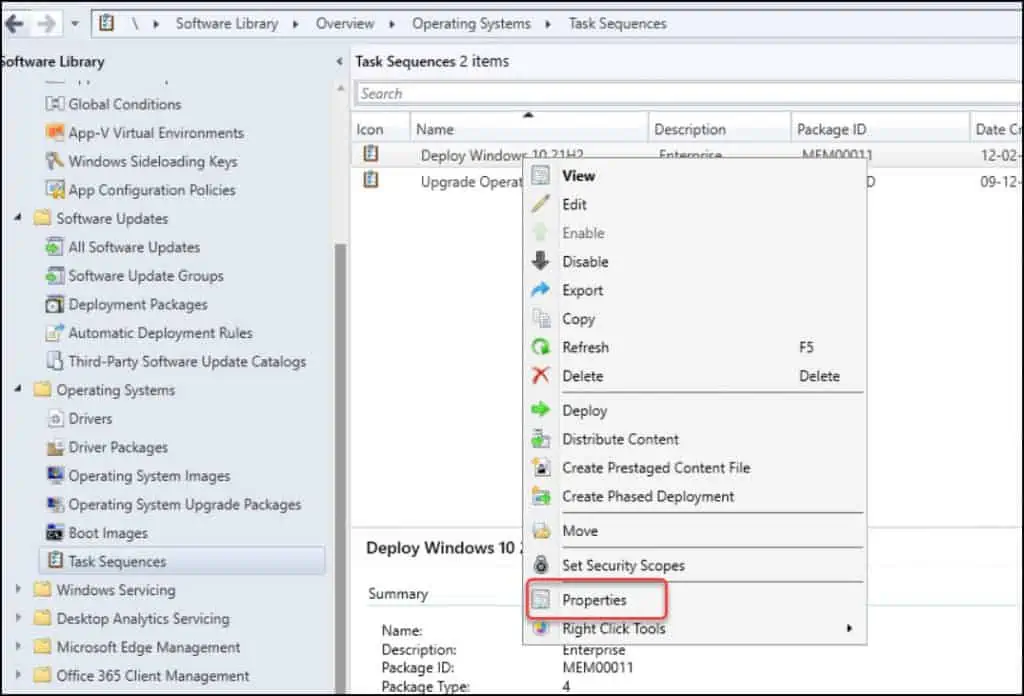Expand arrow after Overview breadcrumb

pyautogui.click(x=392, y=24)
